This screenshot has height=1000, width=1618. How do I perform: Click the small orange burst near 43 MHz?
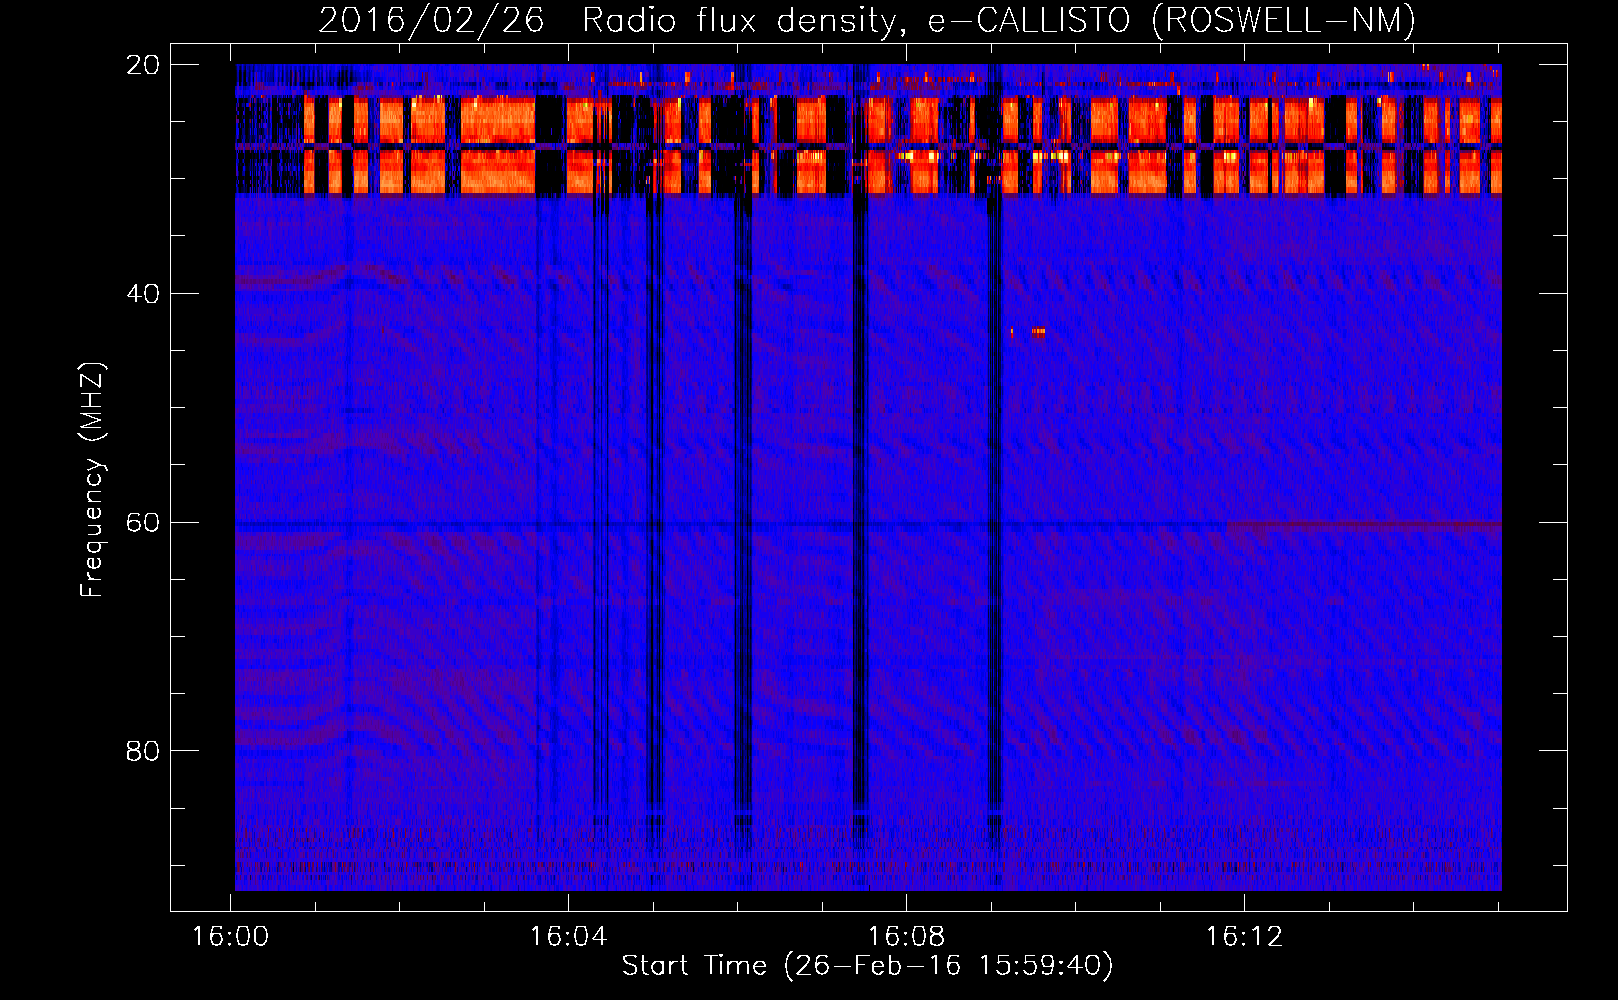point(1038,332)
